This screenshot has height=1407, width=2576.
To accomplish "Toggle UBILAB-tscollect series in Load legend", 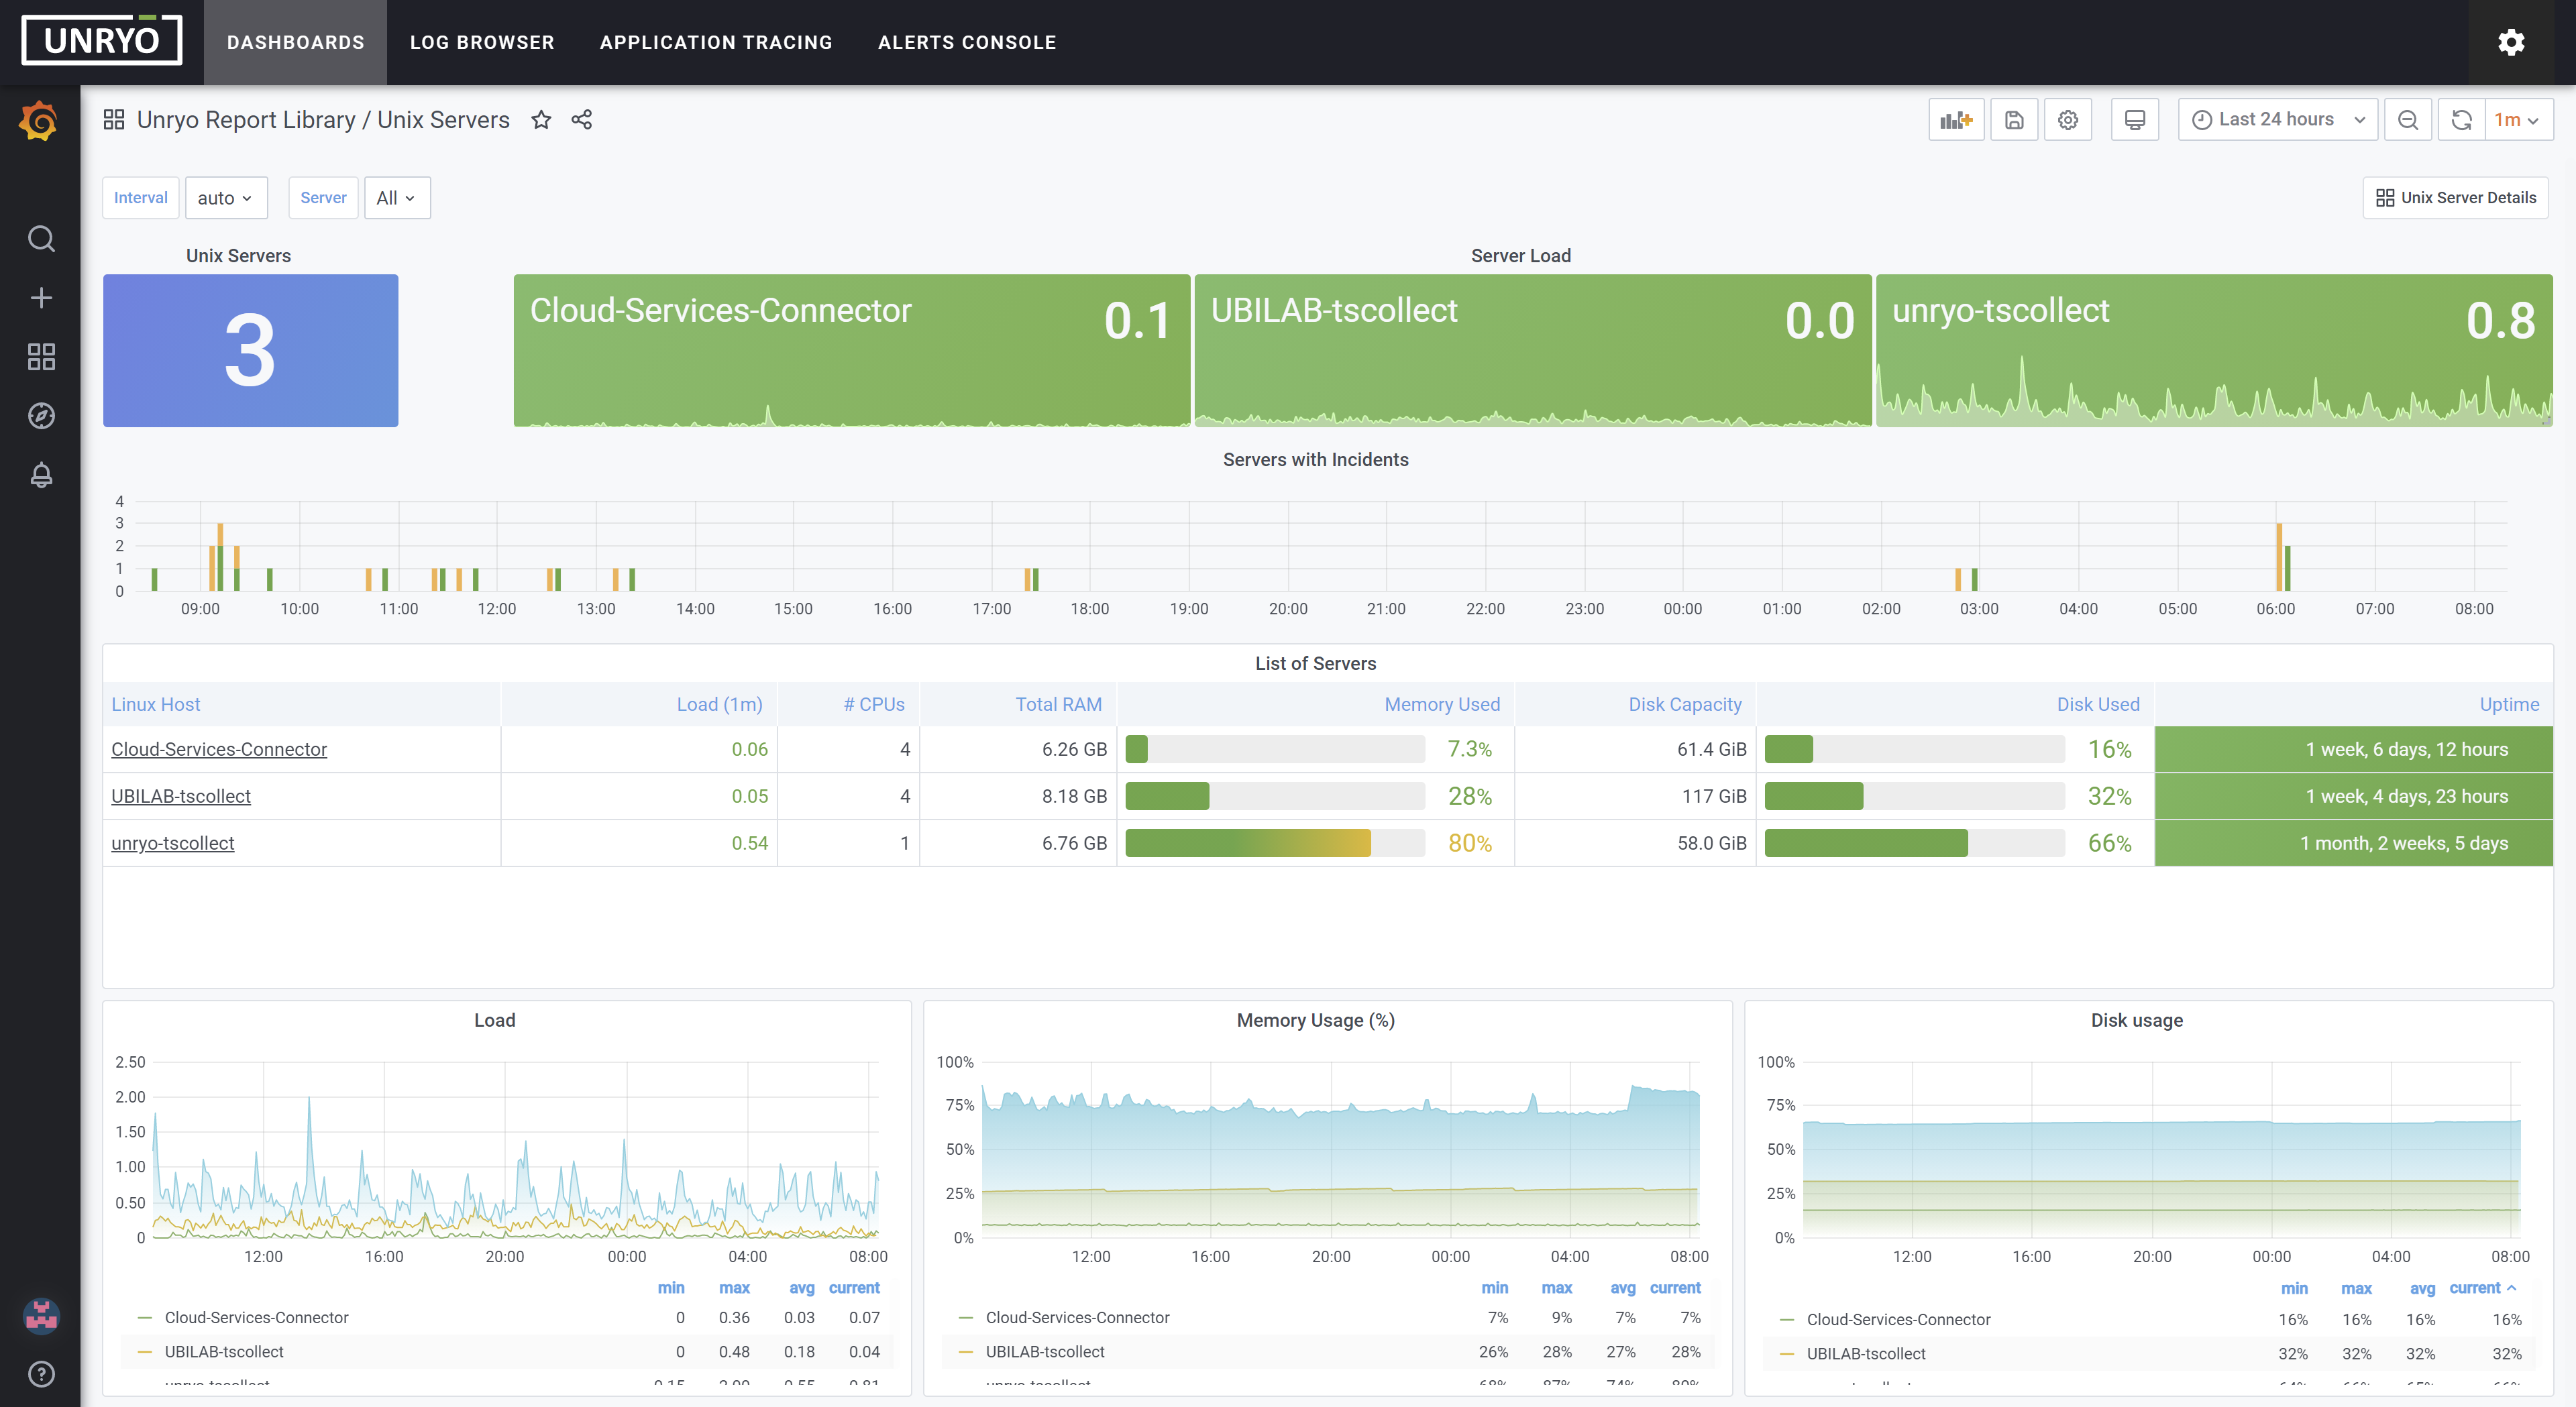I will coord(224,1352).
